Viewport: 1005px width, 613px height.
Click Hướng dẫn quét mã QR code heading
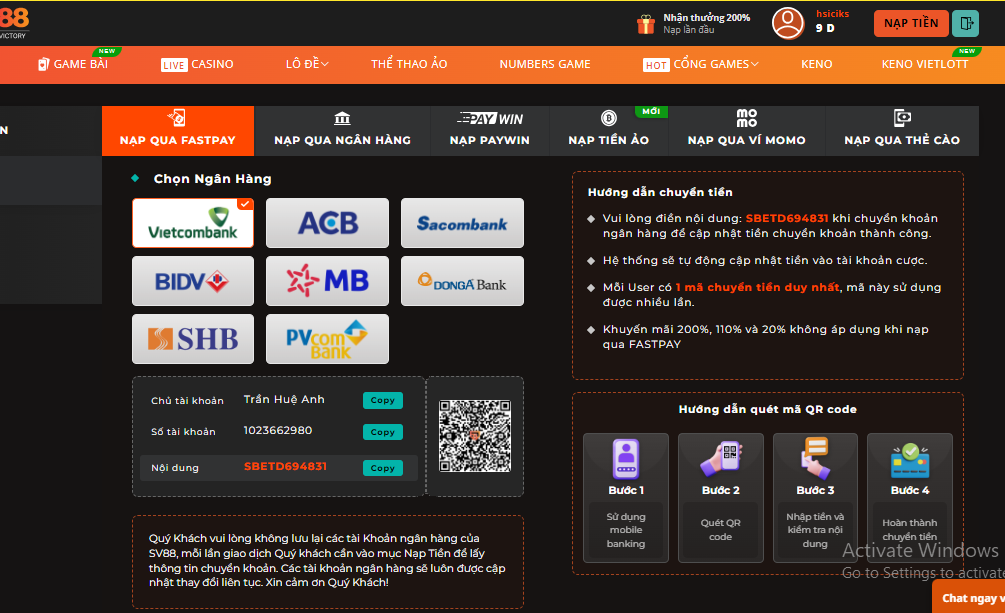point(768,409)
